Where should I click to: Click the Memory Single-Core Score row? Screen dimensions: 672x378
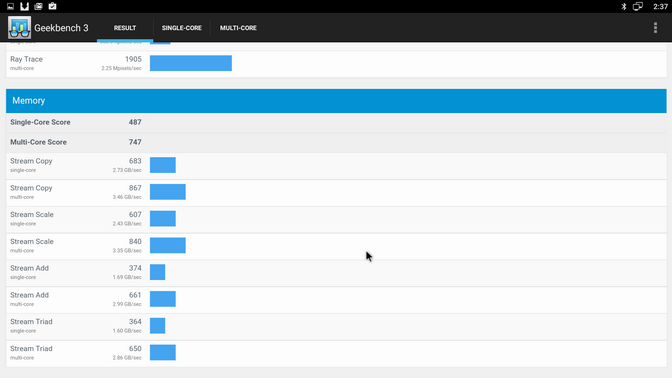pos(336,123)
